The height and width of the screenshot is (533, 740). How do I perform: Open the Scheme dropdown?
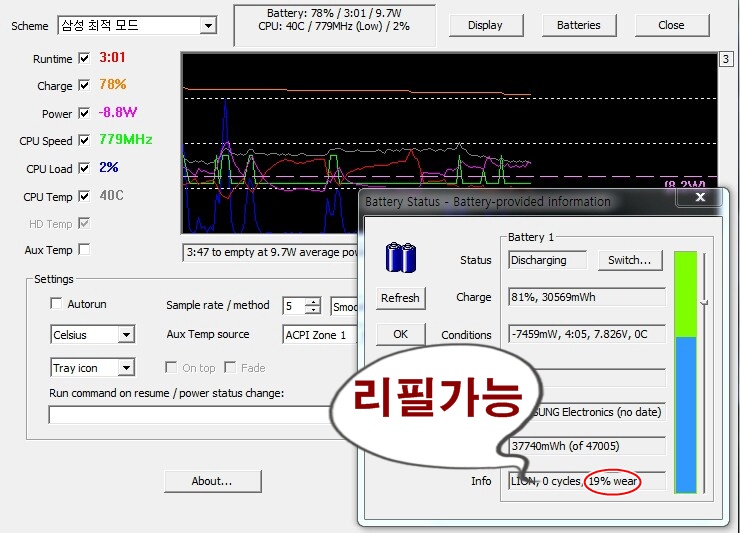[208, 25]
